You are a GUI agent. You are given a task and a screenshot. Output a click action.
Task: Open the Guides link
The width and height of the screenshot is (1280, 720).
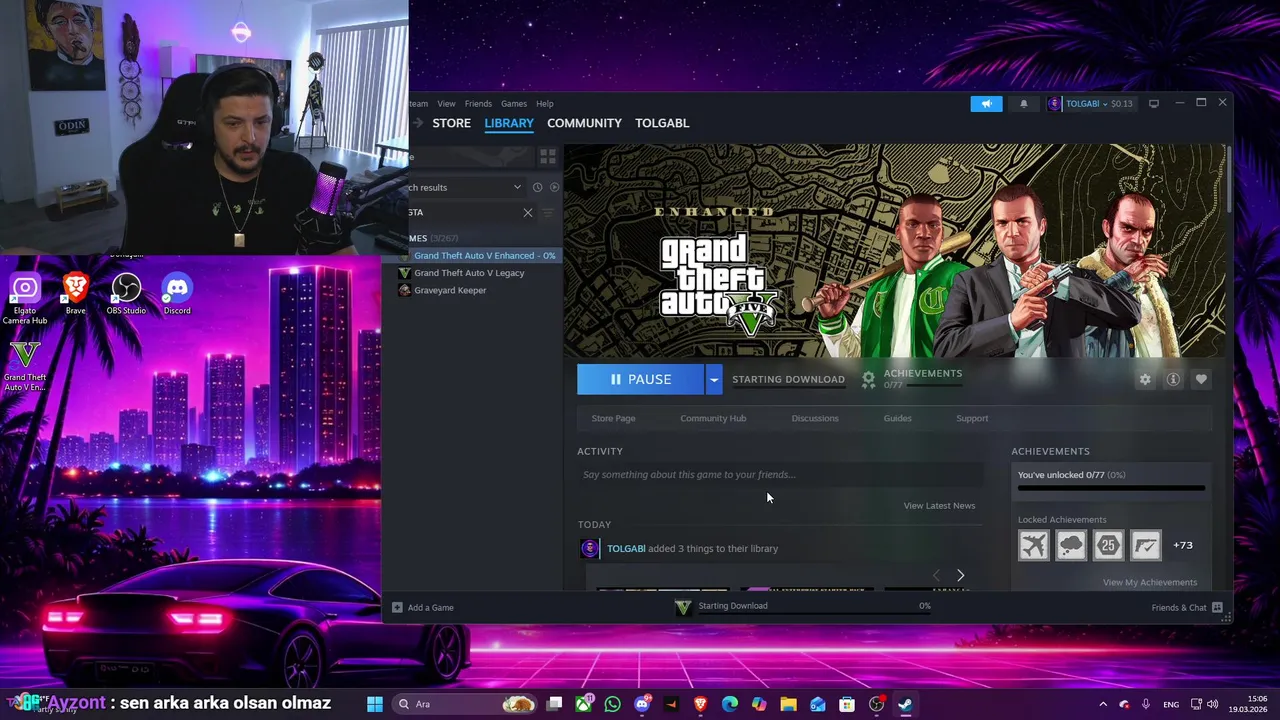click(x=897, y=418)
